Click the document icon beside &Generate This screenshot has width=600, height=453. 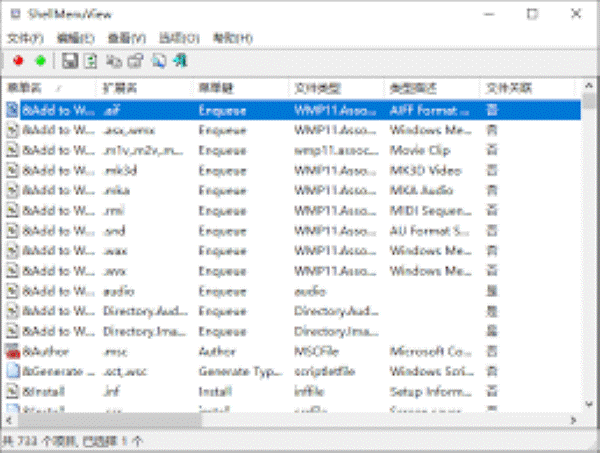13,371
